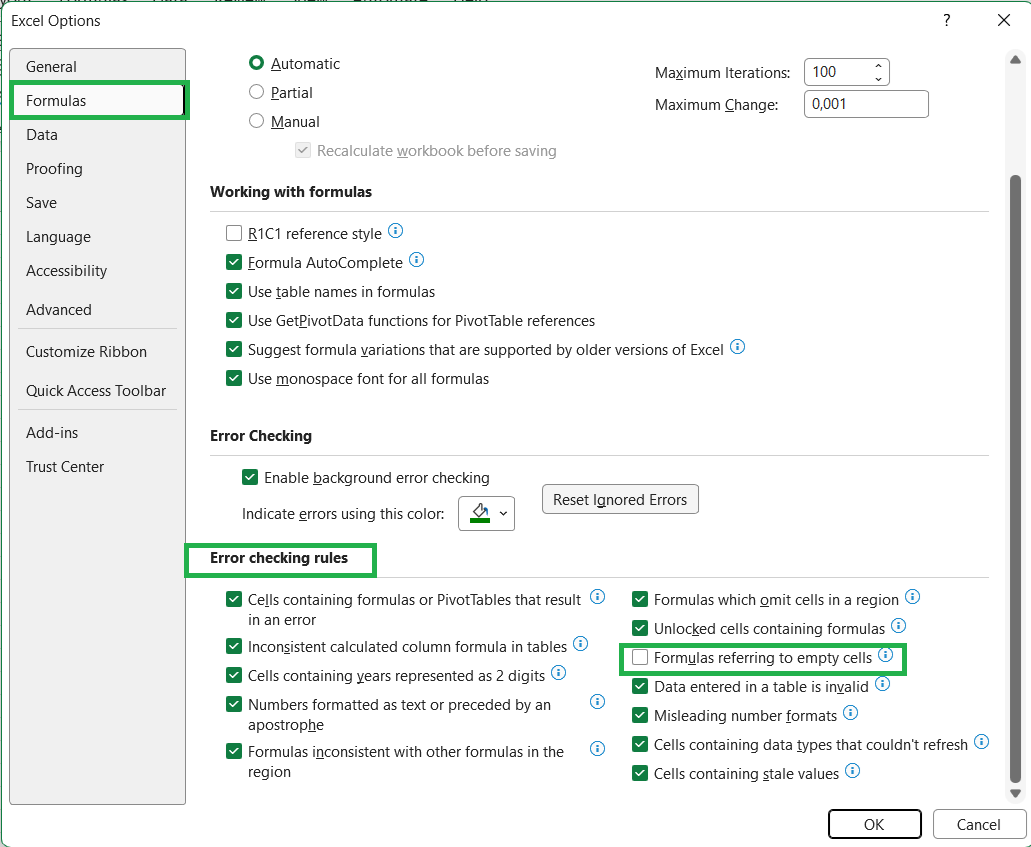Screen dimensions: 1031x847
Task: Click info icon for data types that couldn't refresh
Action: (x=981, y=742)
